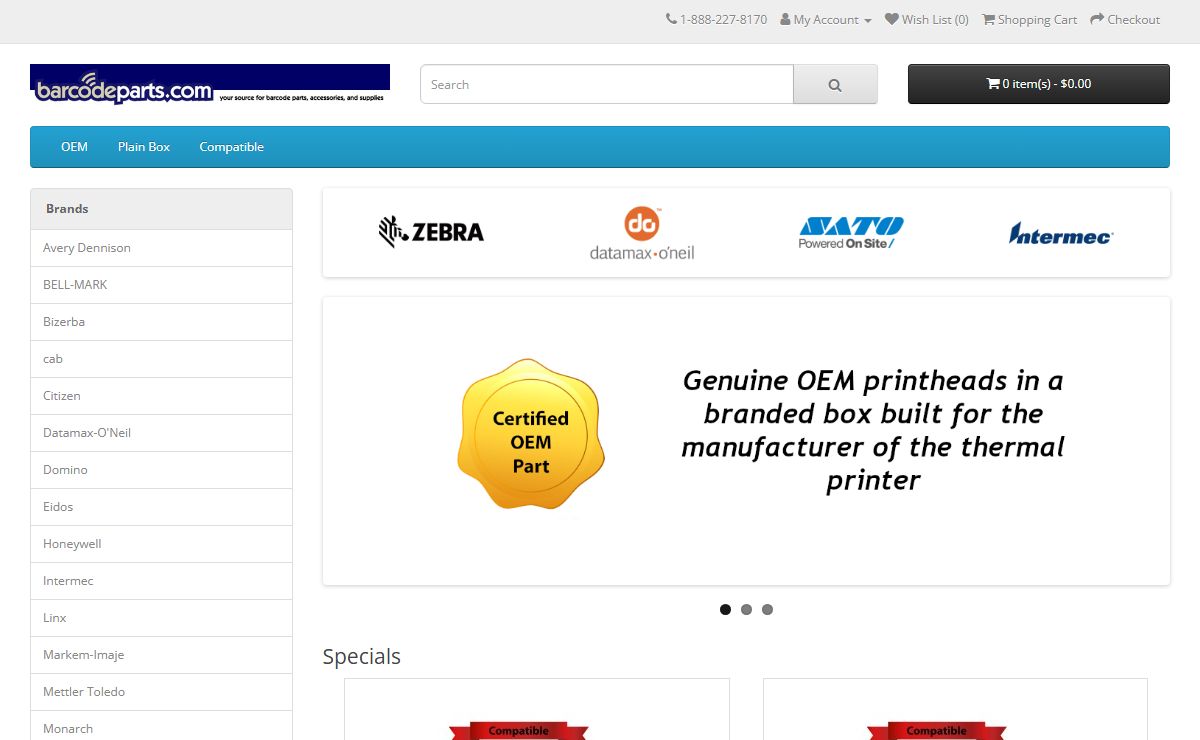Open Eidos brand in sidebar

tap(161, 507)
